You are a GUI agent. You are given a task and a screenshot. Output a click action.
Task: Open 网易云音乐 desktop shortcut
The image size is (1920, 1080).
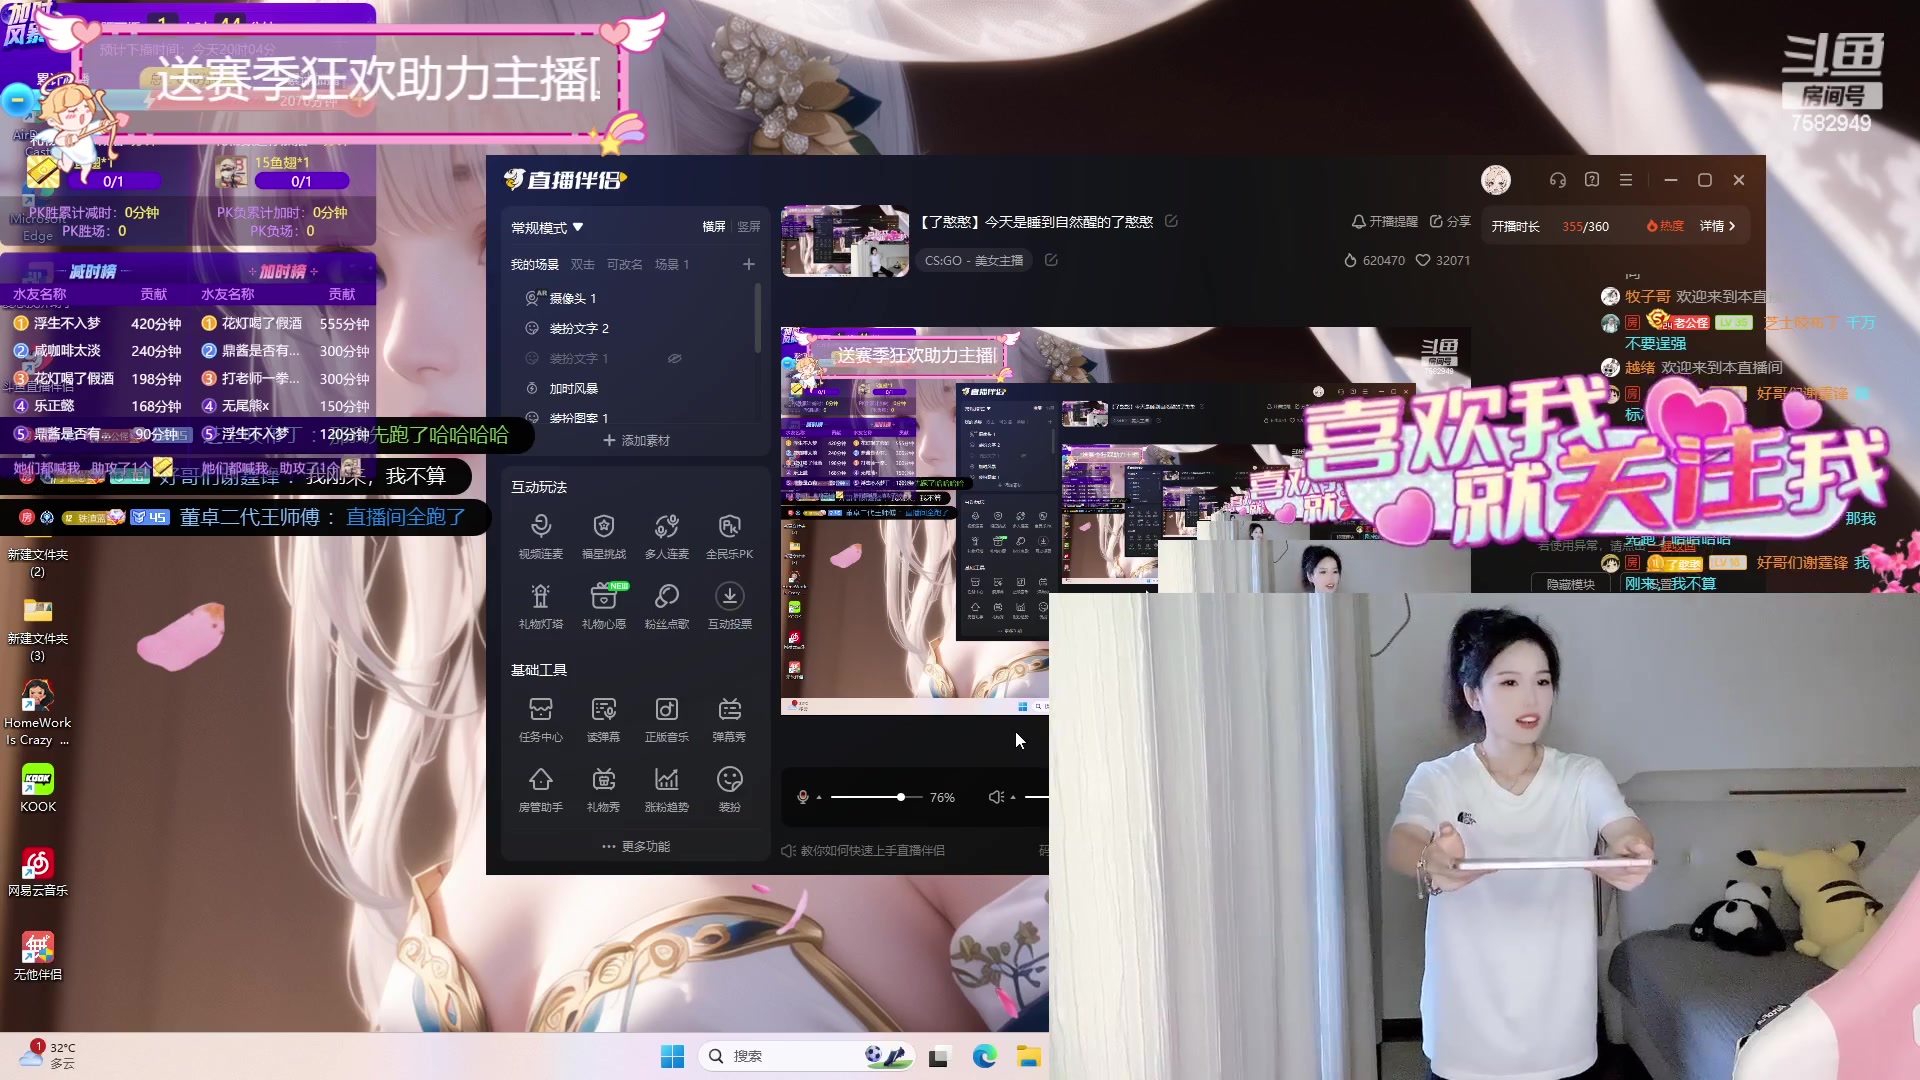[38, 872]
